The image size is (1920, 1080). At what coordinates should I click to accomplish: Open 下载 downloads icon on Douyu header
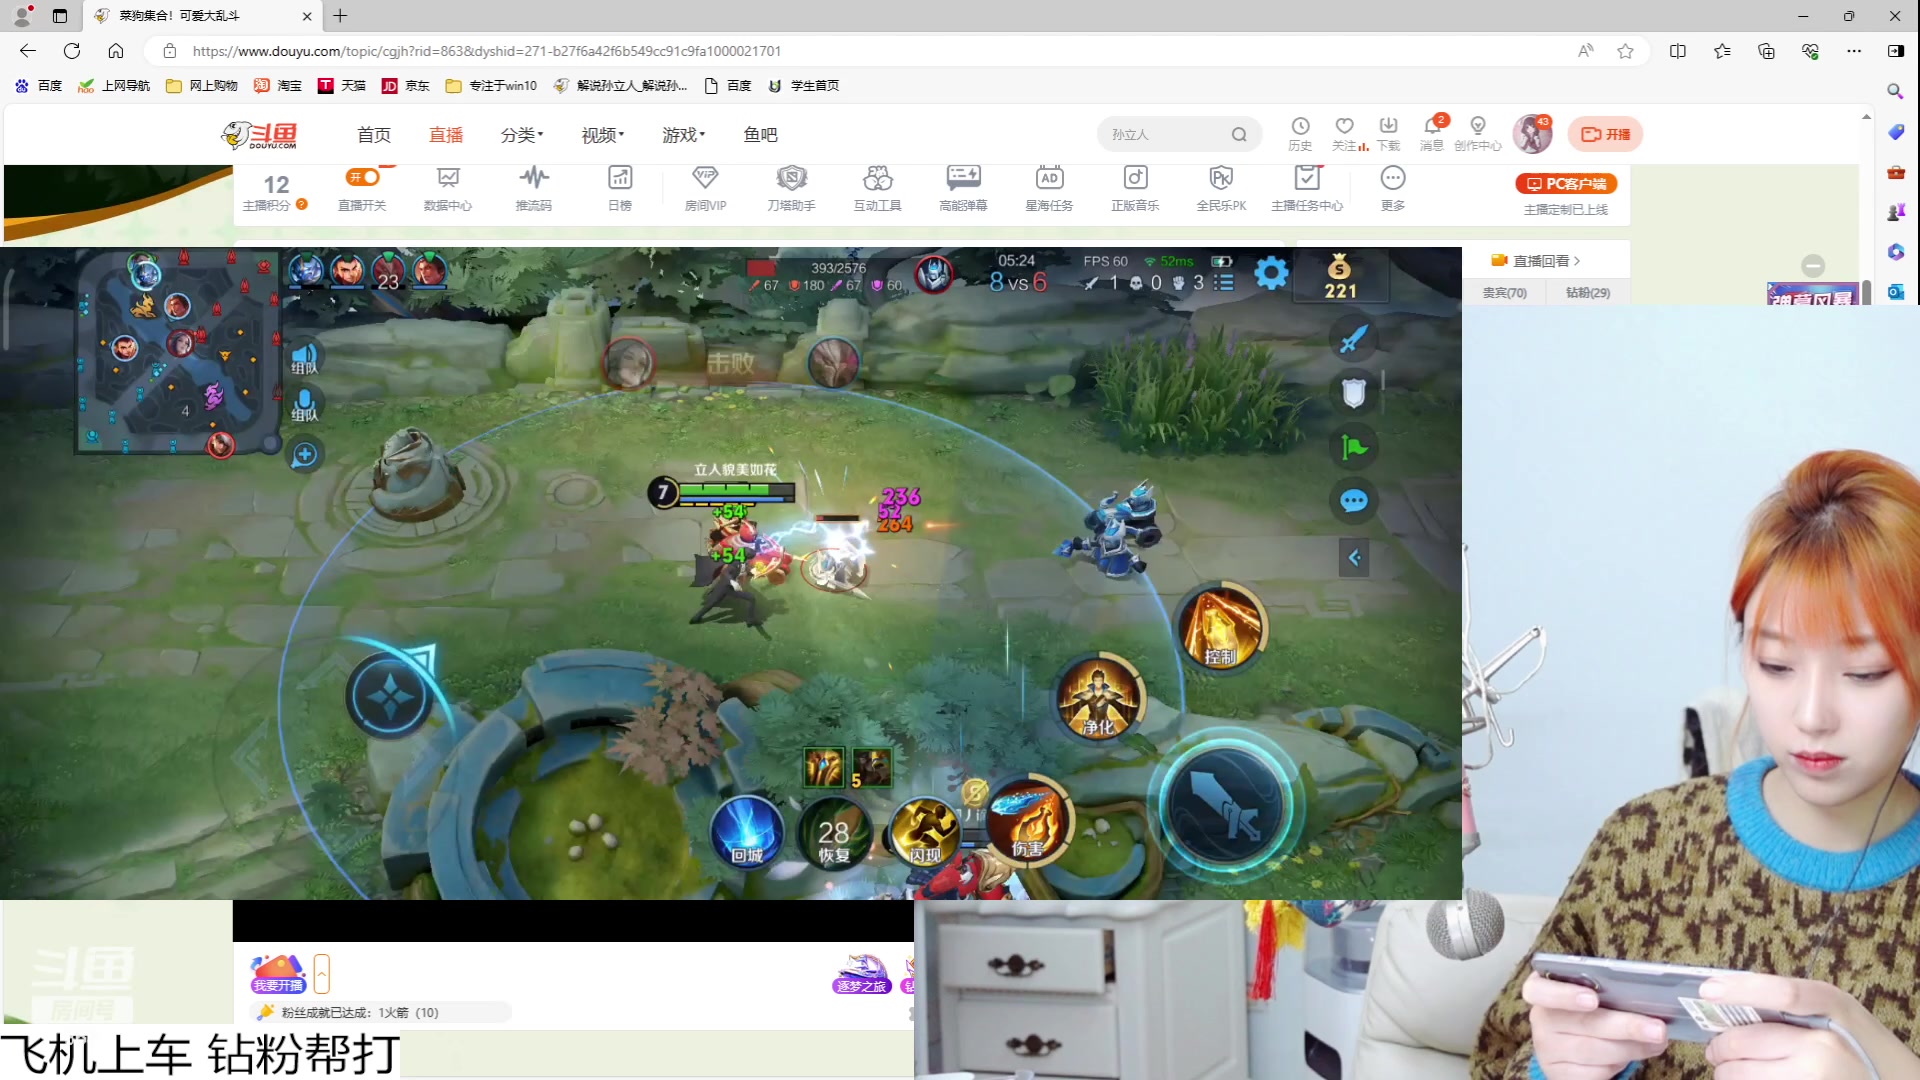click(1388, 133)
